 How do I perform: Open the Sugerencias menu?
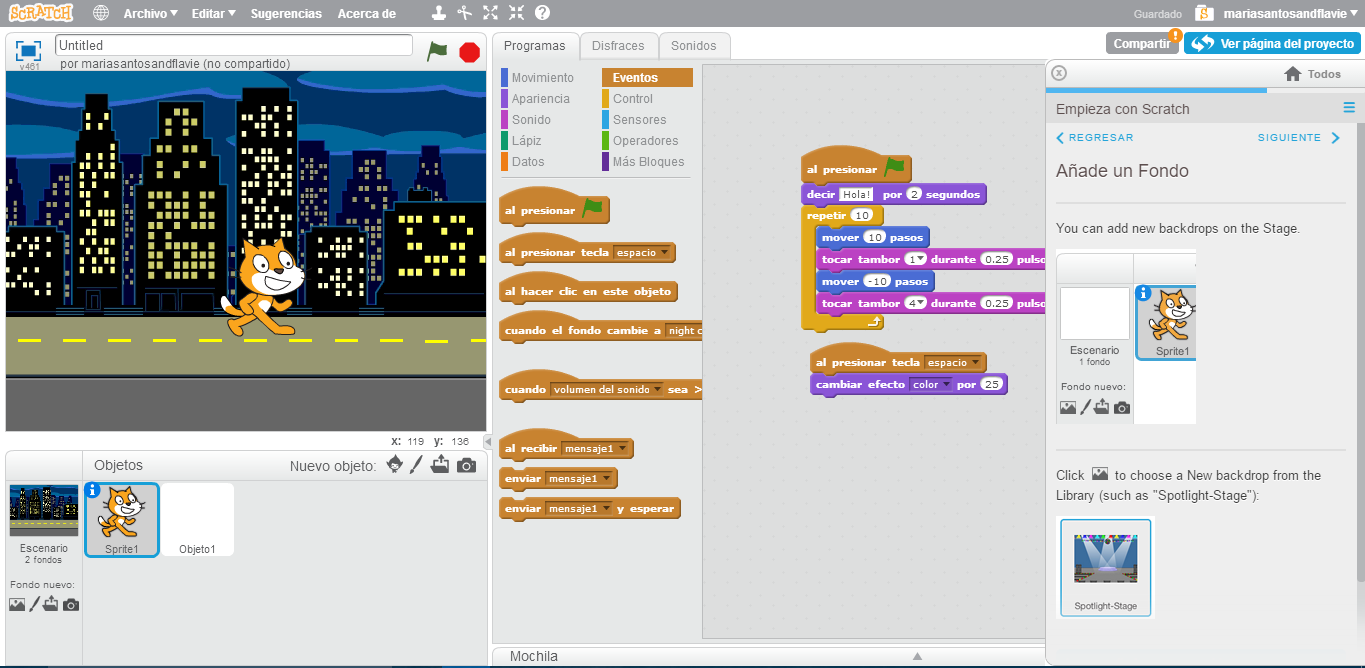click(x=286, y=14)
